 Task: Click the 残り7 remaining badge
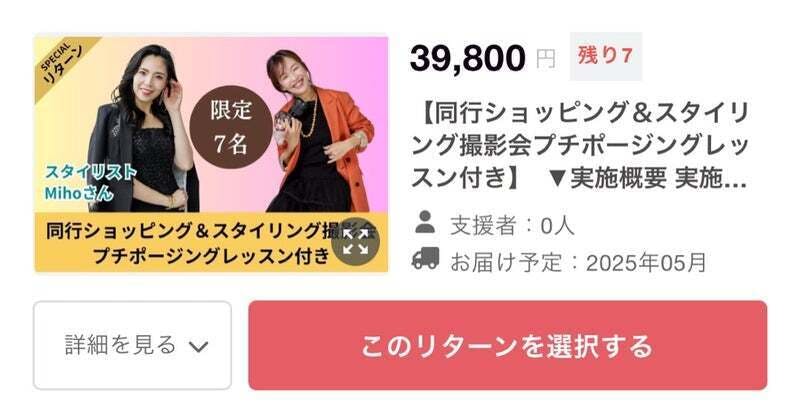(x=606, y=56)
